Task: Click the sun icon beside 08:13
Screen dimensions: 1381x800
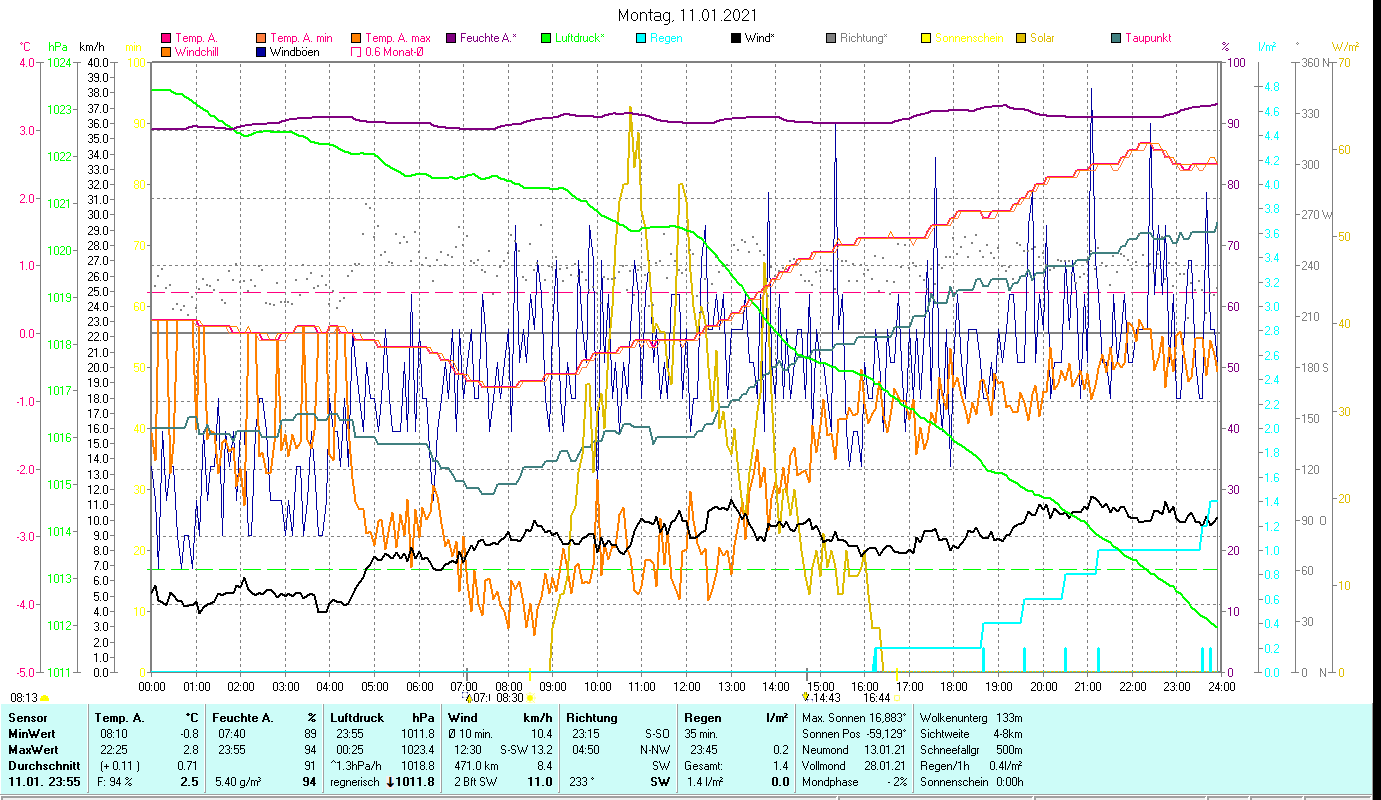Action: (44, 697)
